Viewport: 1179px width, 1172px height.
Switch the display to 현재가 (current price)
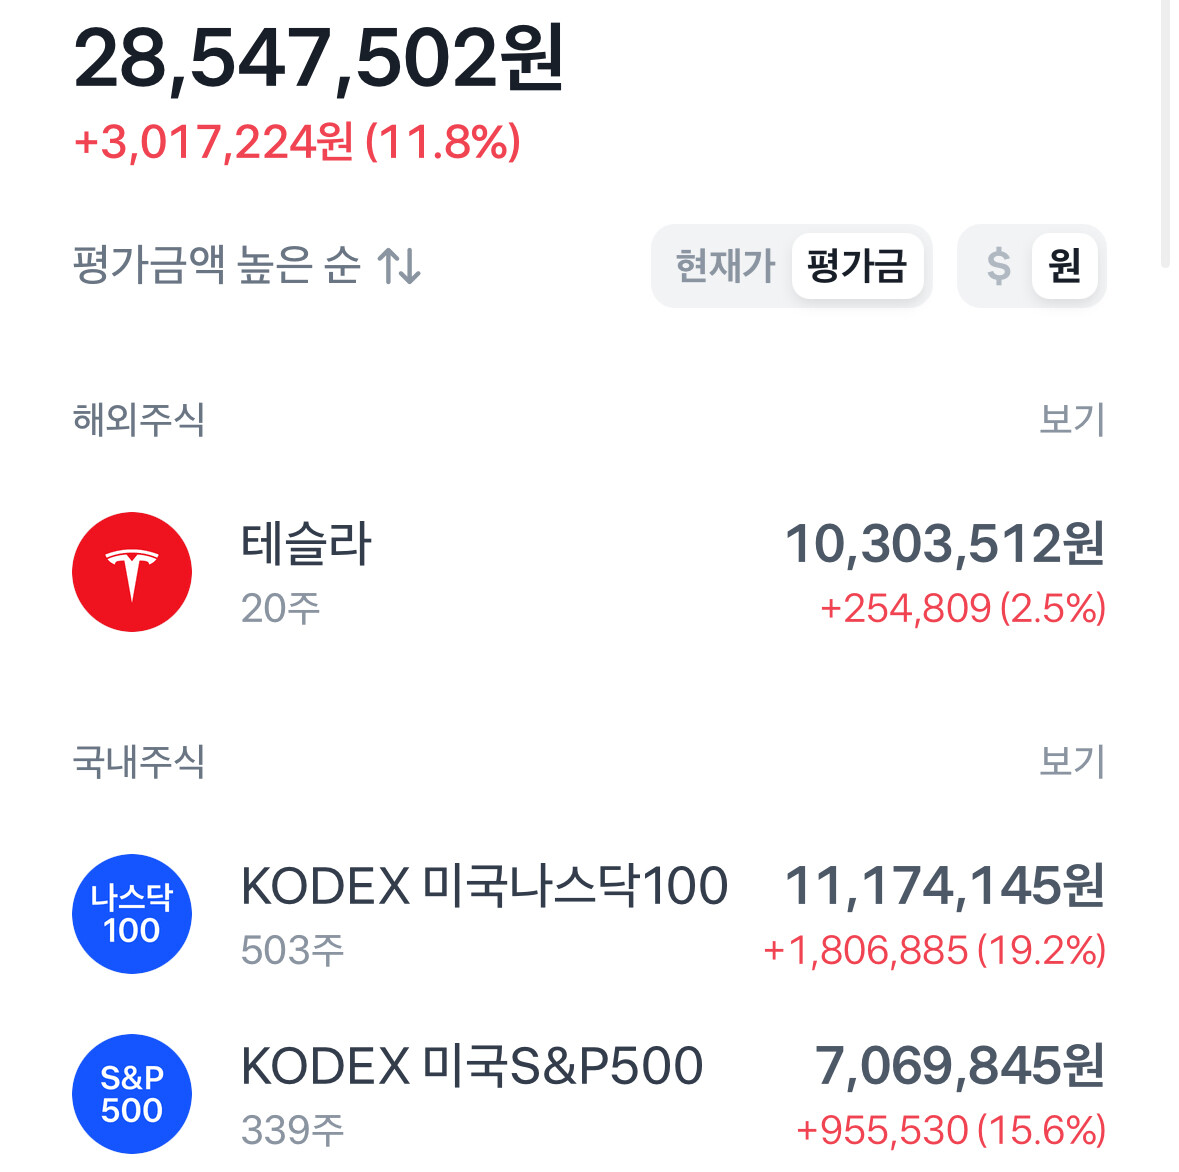coord(725,266)
